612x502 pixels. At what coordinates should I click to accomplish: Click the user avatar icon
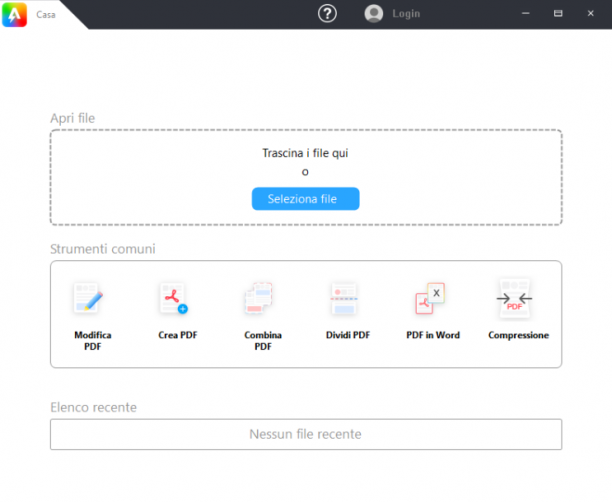(x=374, y=14)
